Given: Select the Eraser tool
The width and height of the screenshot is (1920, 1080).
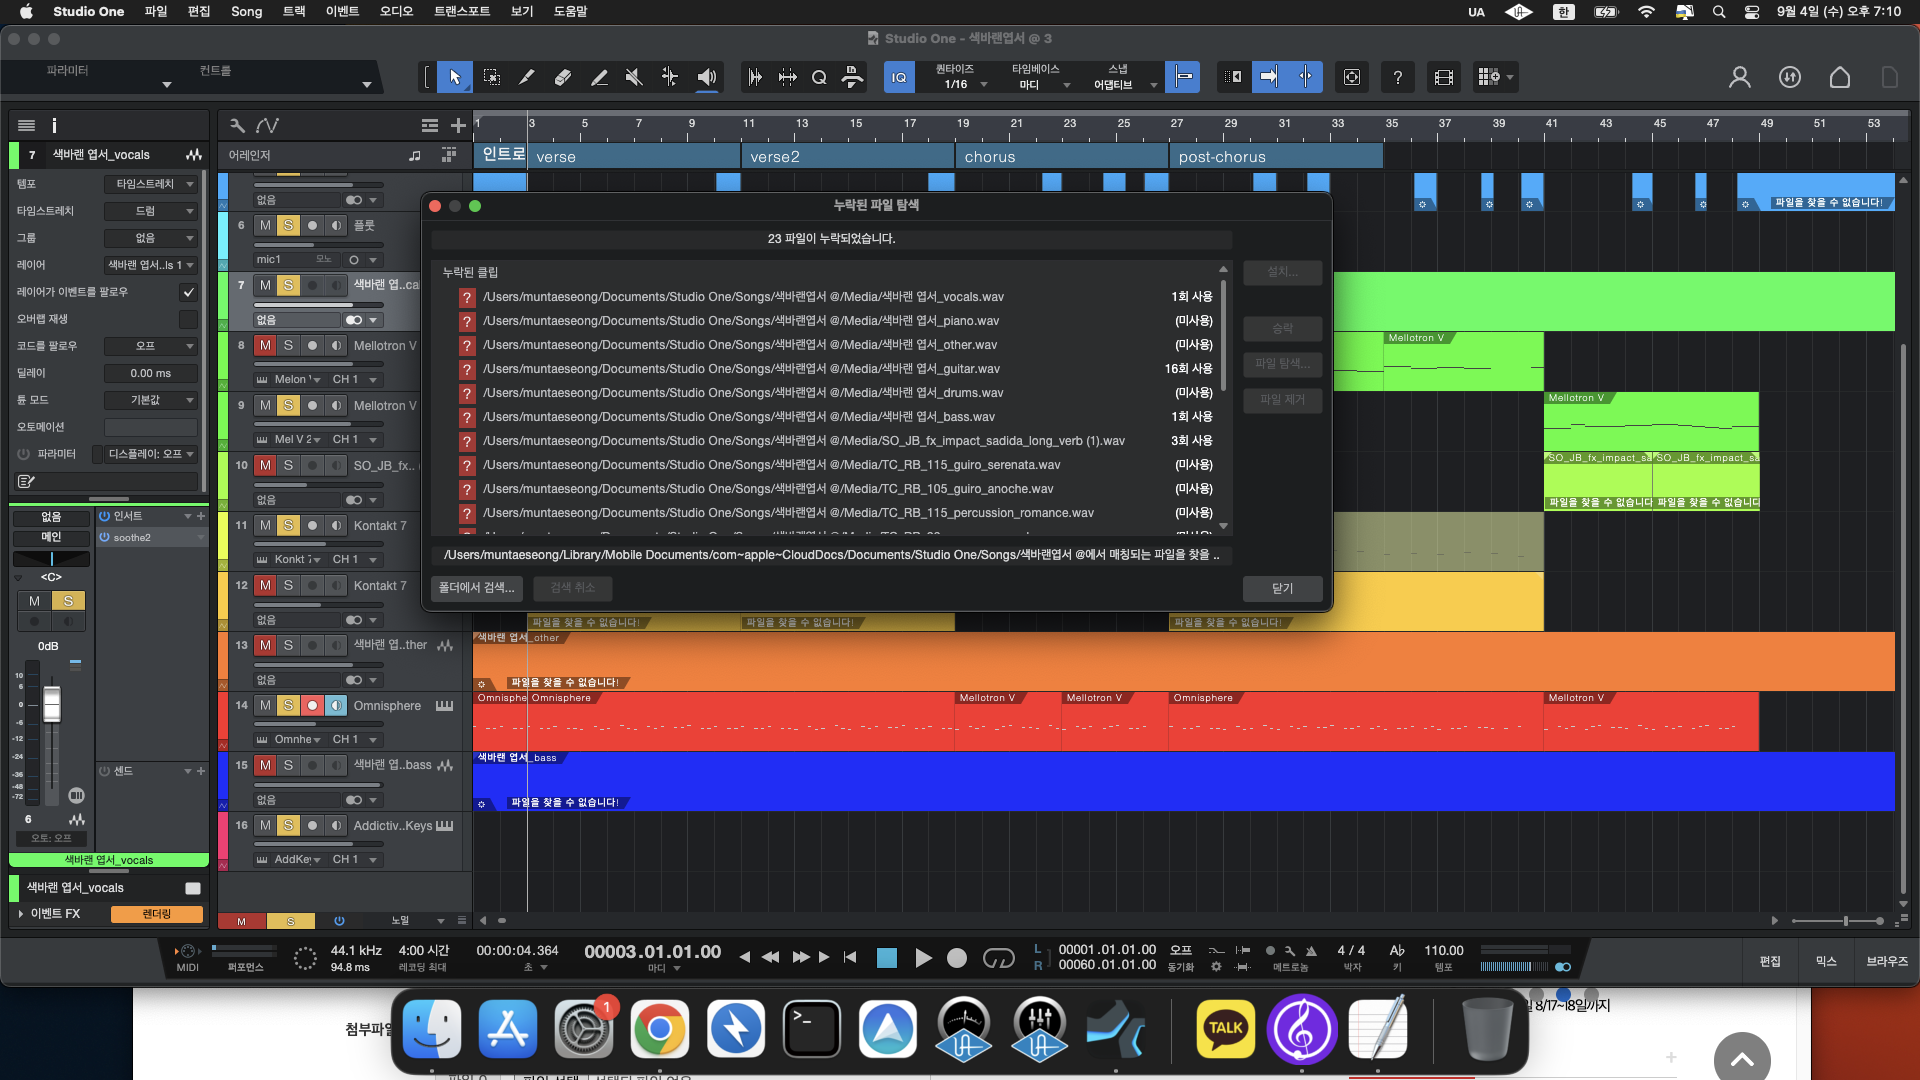Looking at the screenshot, I should coord(562,77).
